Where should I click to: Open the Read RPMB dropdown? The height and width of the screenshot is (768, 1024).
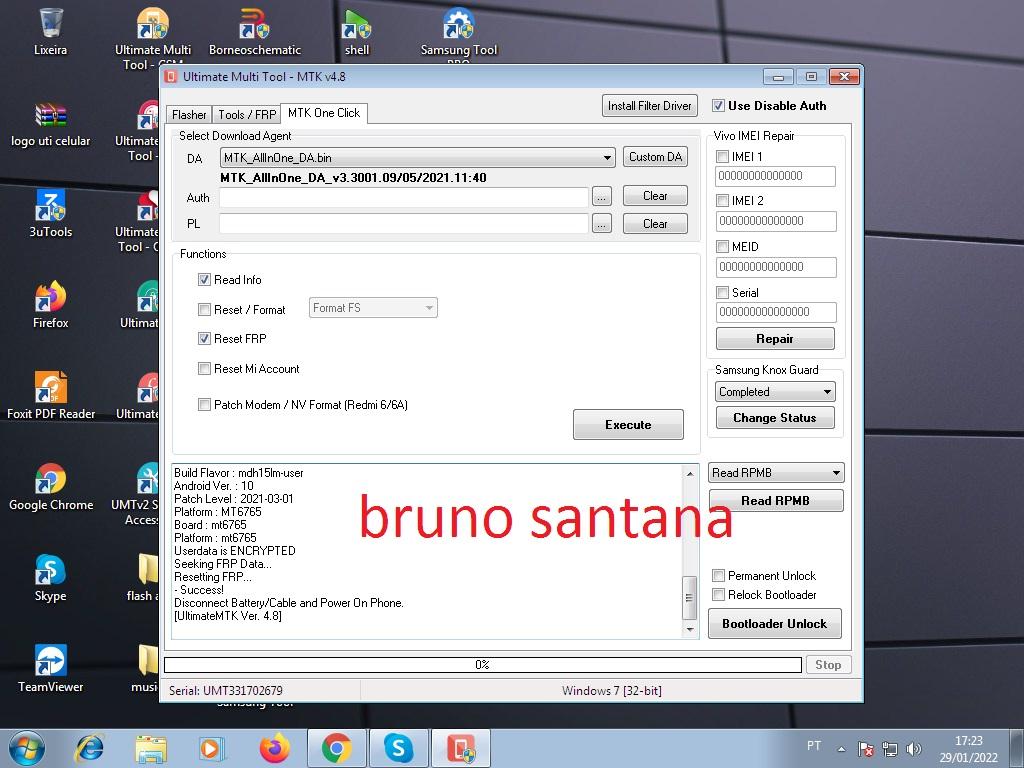click(x=776, y=473)
